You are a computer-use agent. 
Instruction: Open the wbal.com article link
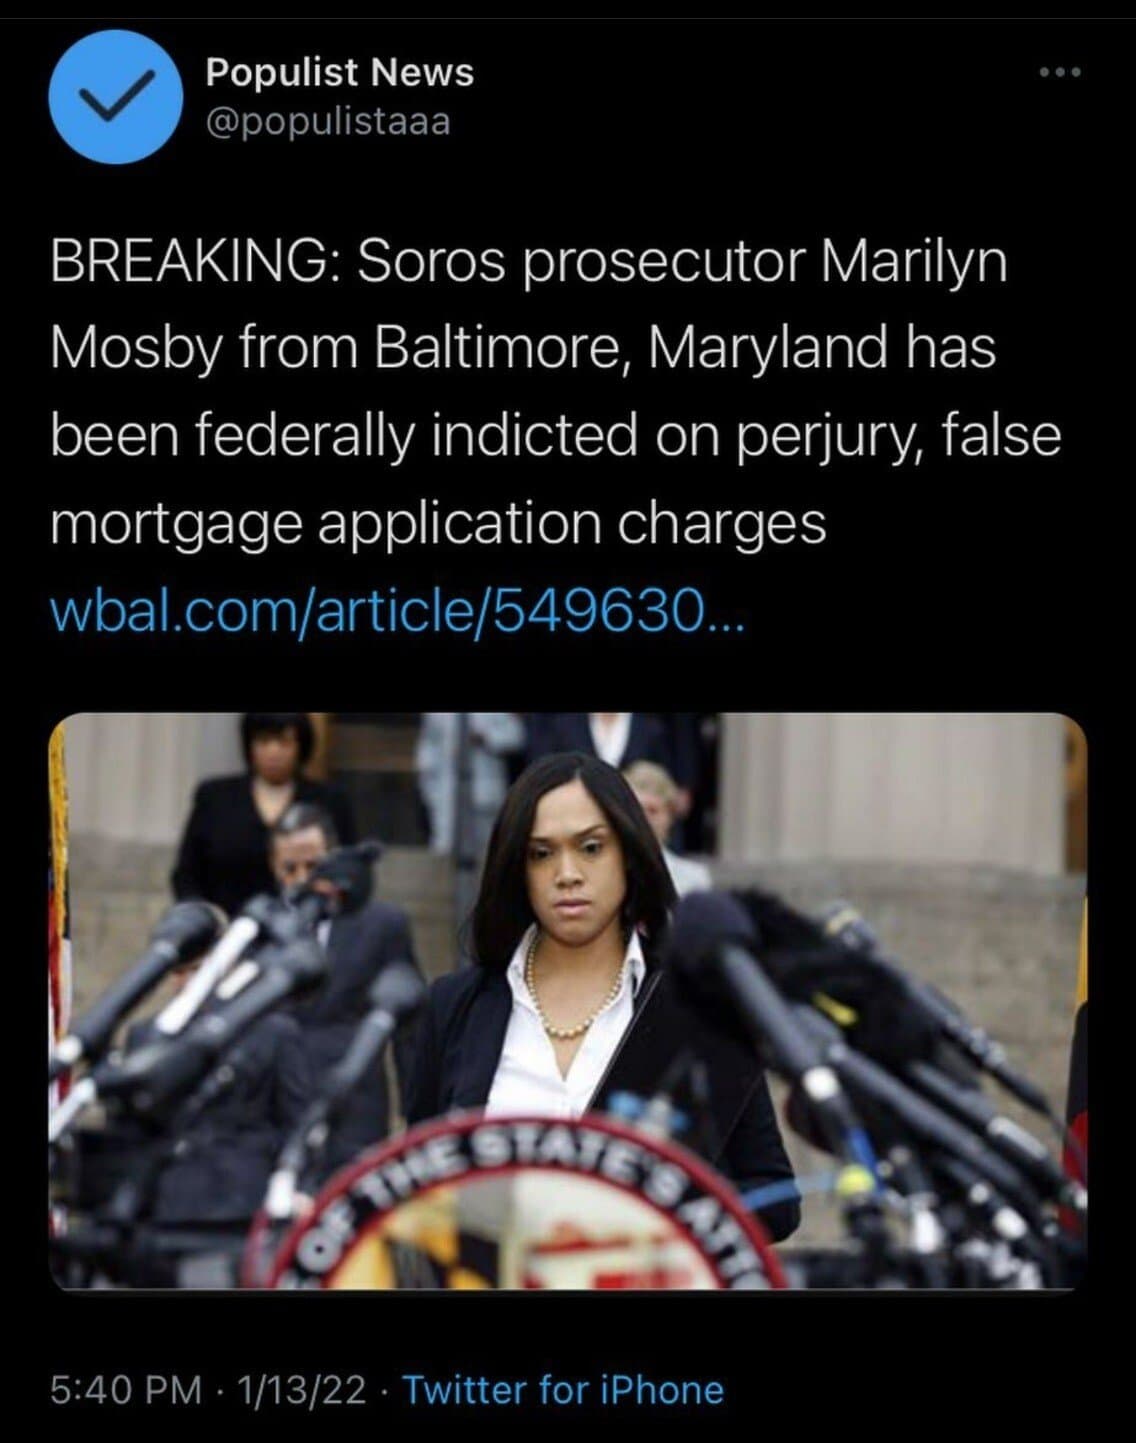click(398, 608)
